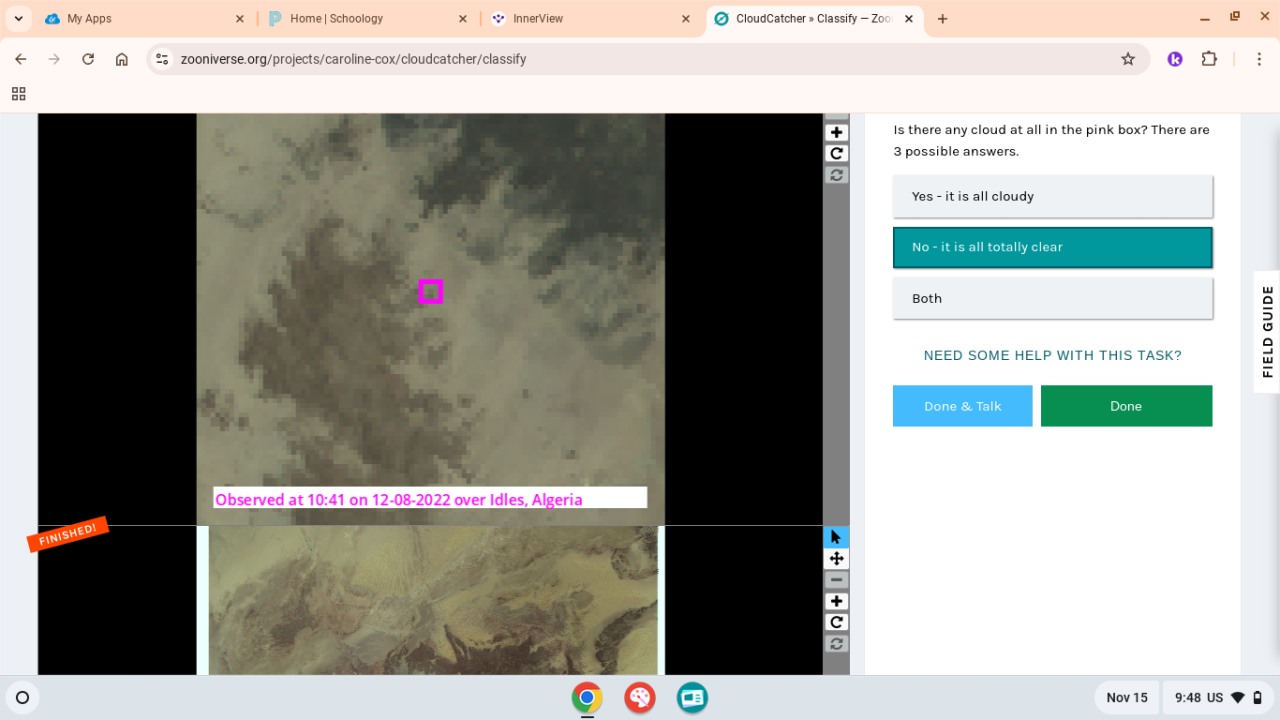Reload the CloudCatcher page
This screenshot has width=1280, height=720.
[x=88, y=59]
